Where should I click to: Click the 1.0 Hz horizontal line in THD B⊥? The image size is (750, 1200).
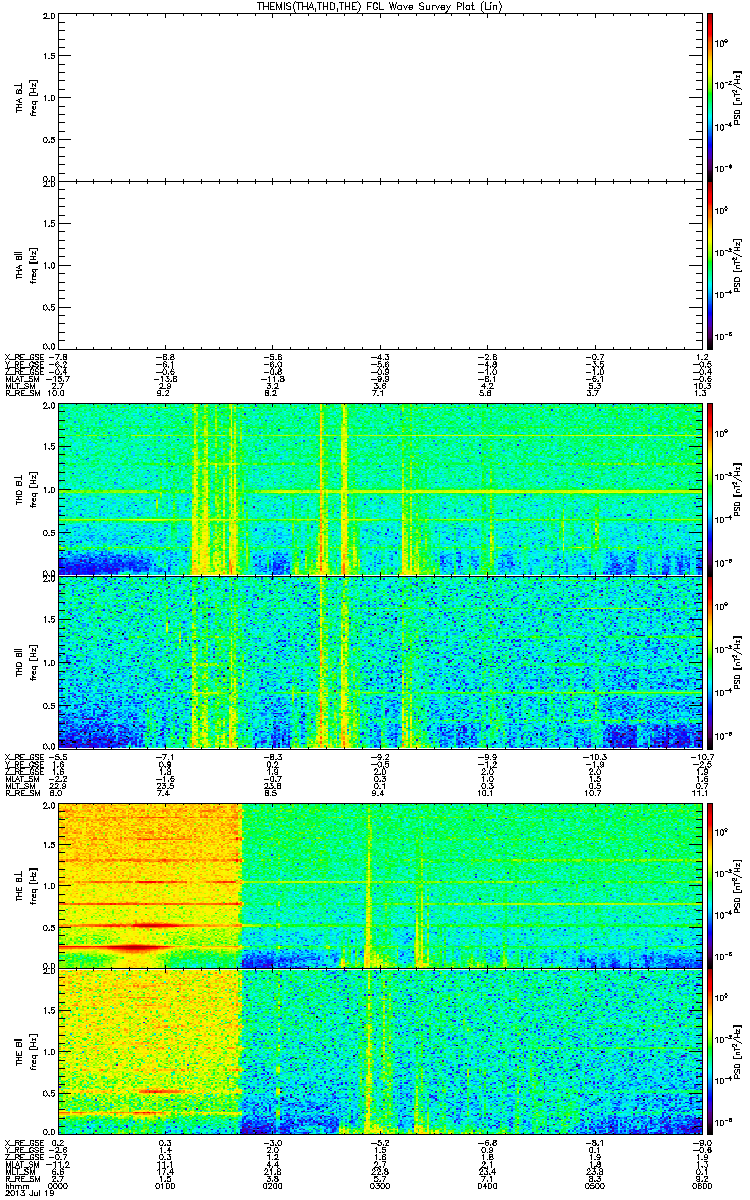379,491
